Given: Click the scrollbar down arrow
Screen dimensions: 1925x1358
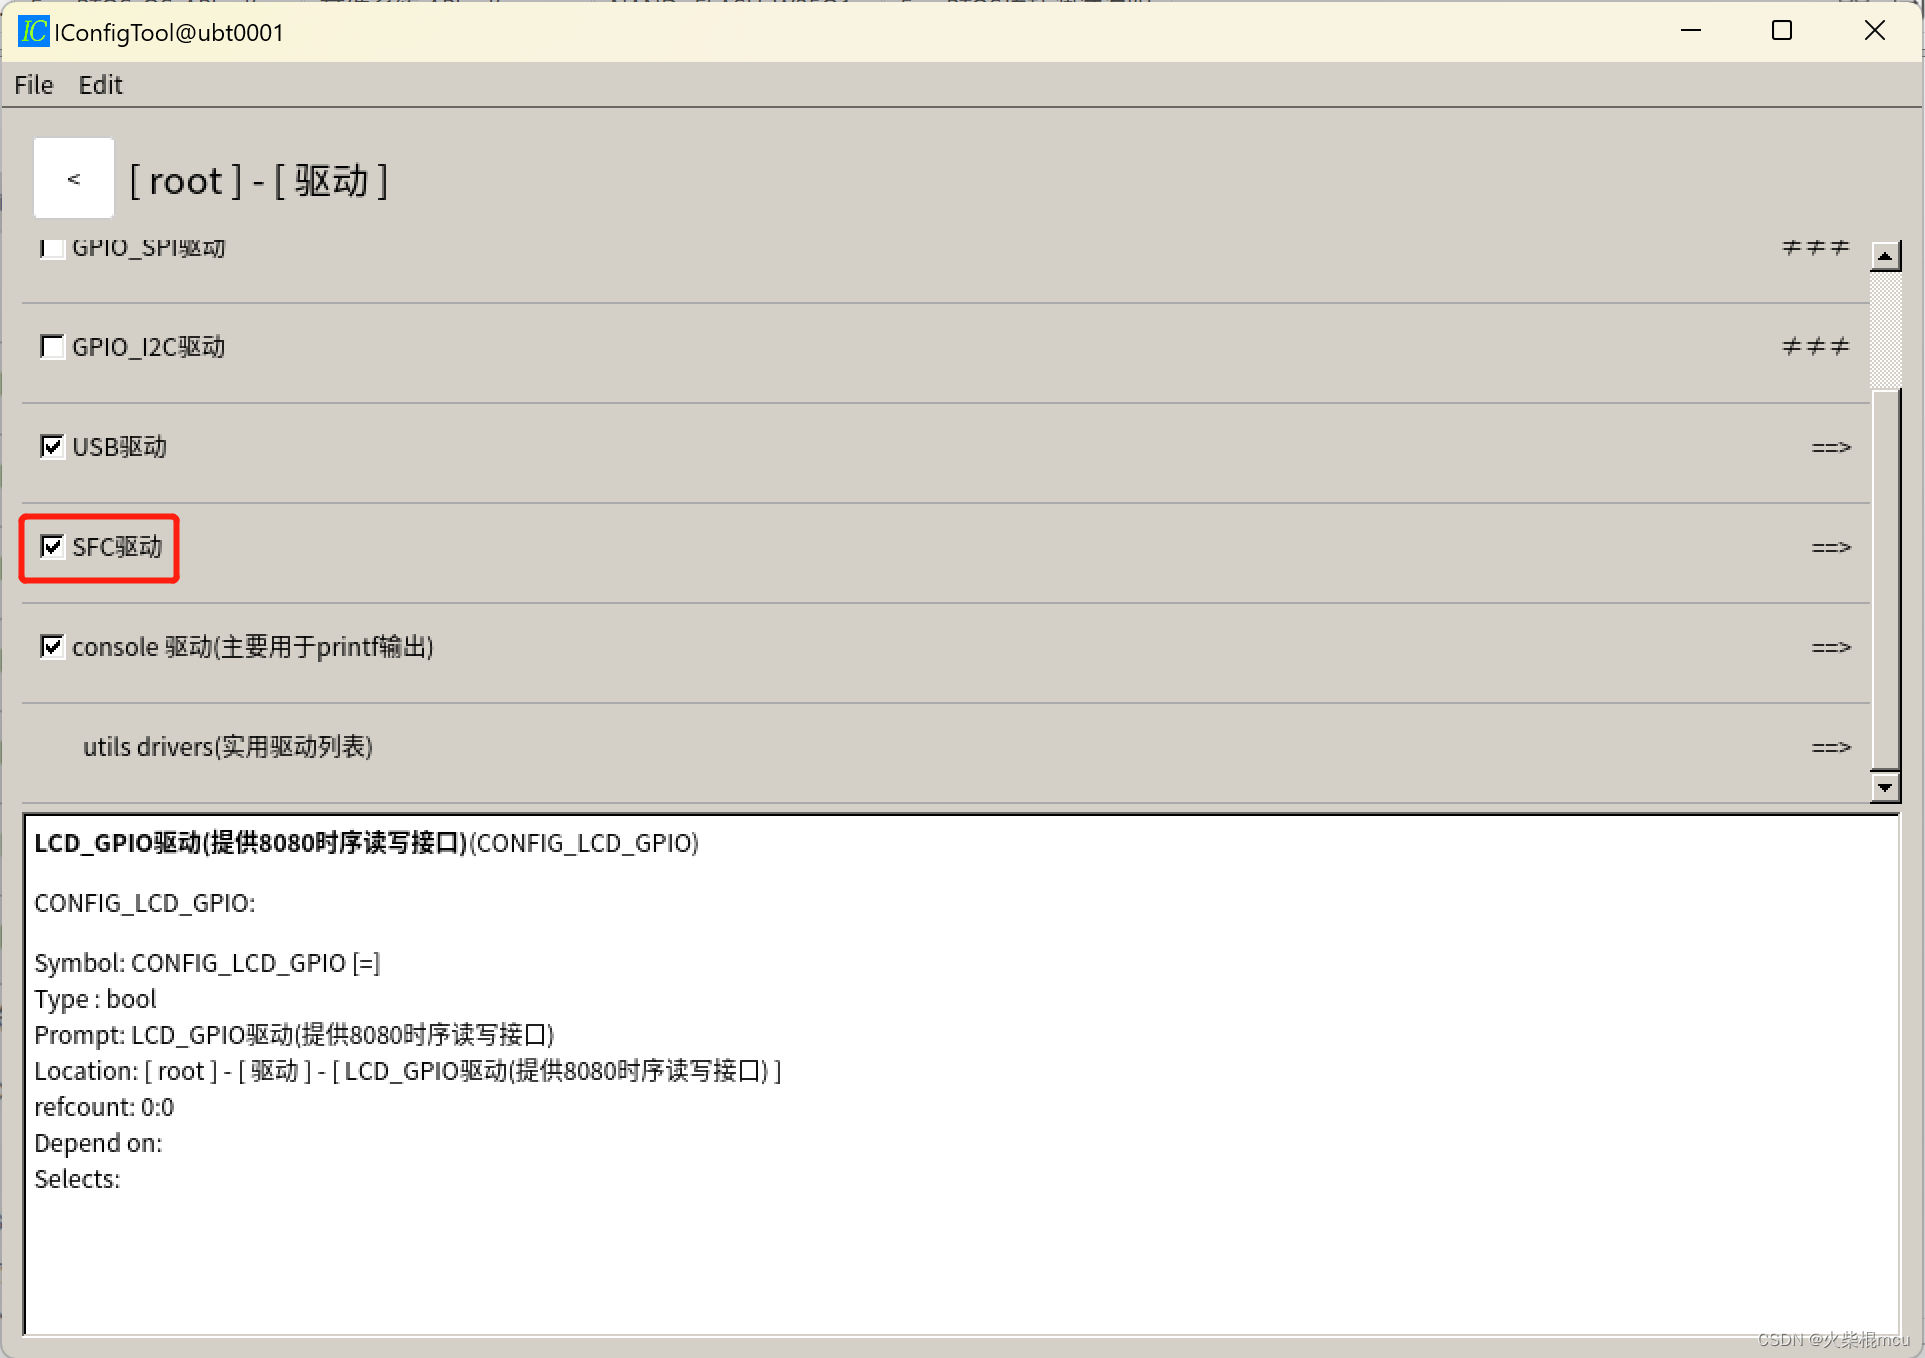Looking at the screenshot, I should coord(1884,787).
